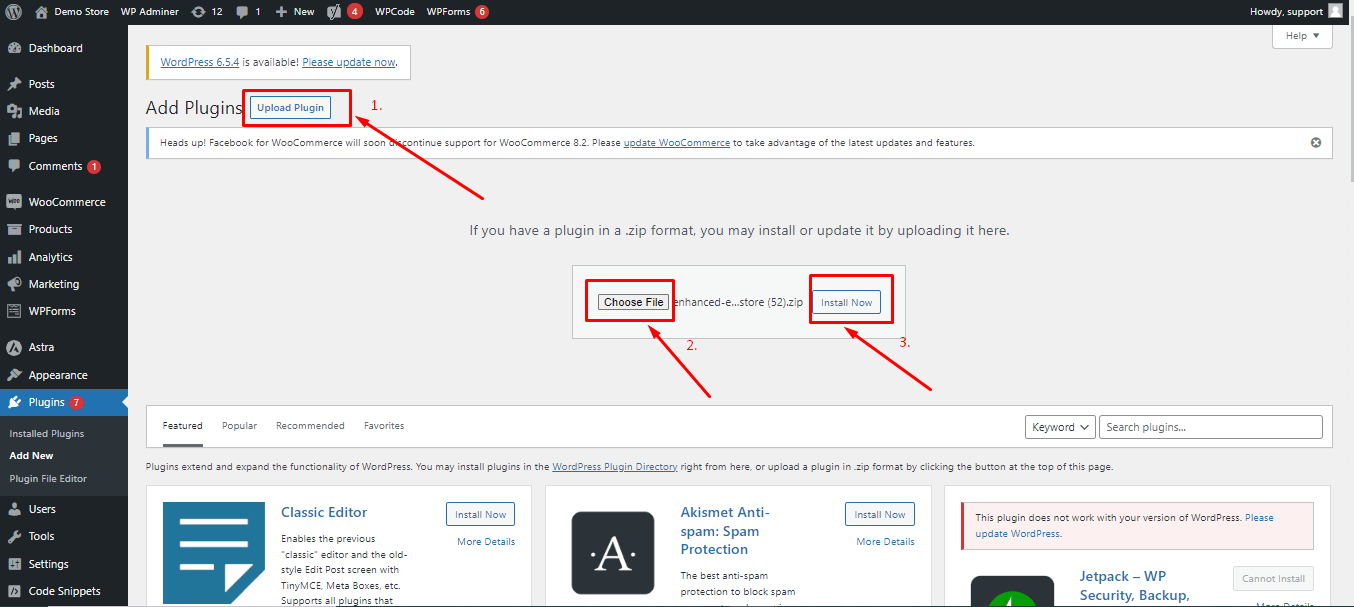This screenshot has width=1354, height=607.
Task: Switch to the Favorites tab
Action: (384, 426)
